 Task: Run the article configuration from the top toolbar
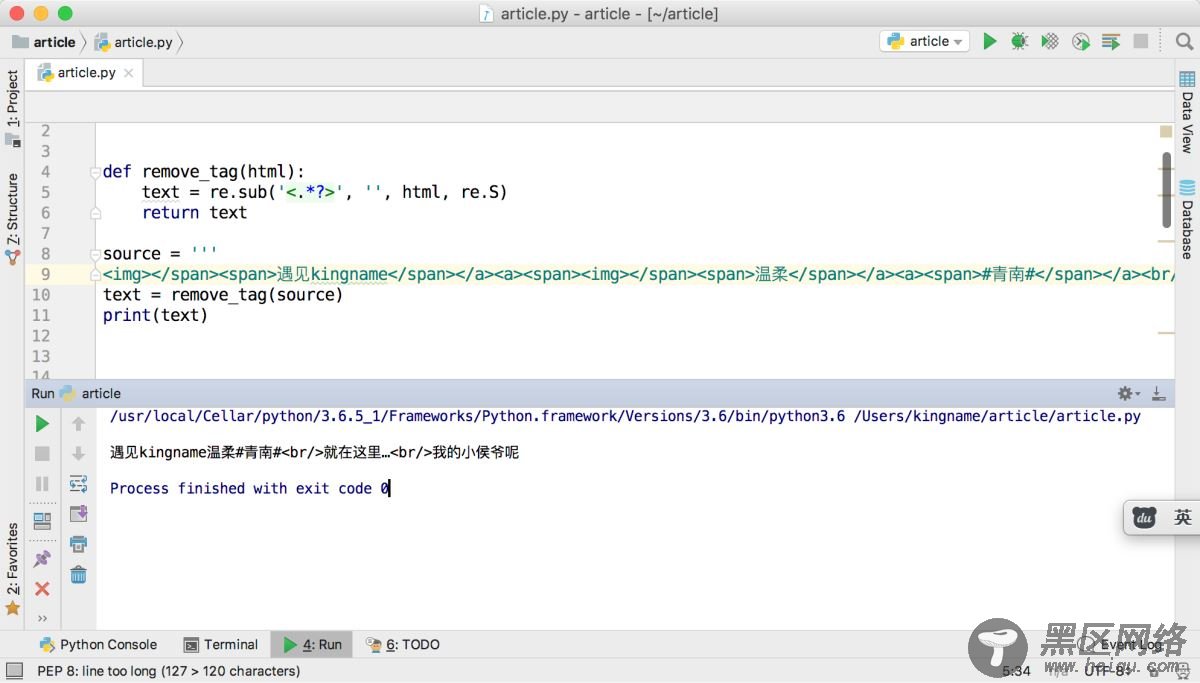[x=989, y=41]
